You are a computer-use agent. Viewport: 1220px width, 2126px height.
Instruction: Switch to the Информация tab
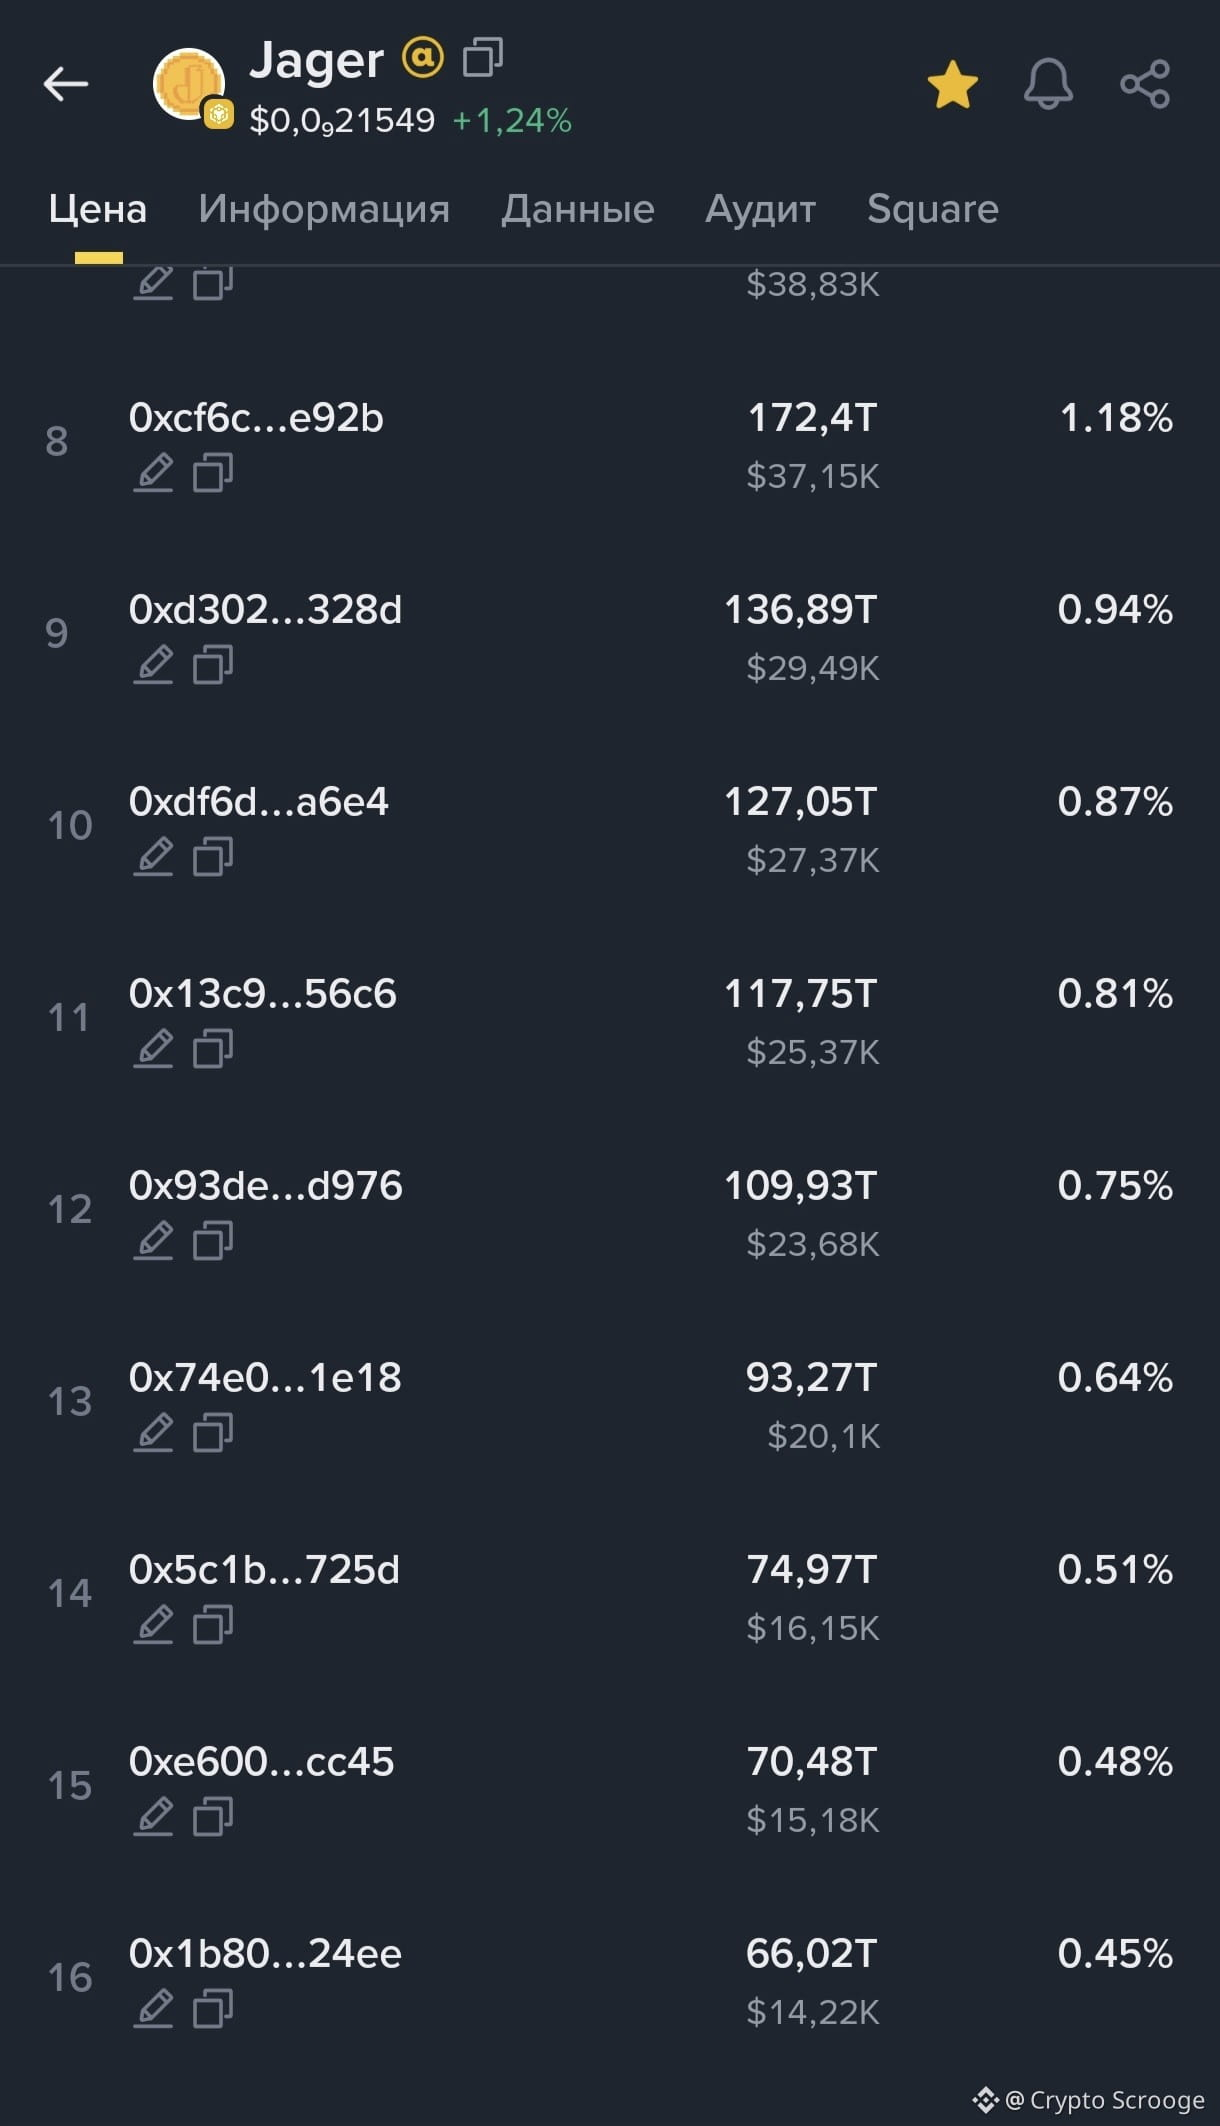(324, 209)
